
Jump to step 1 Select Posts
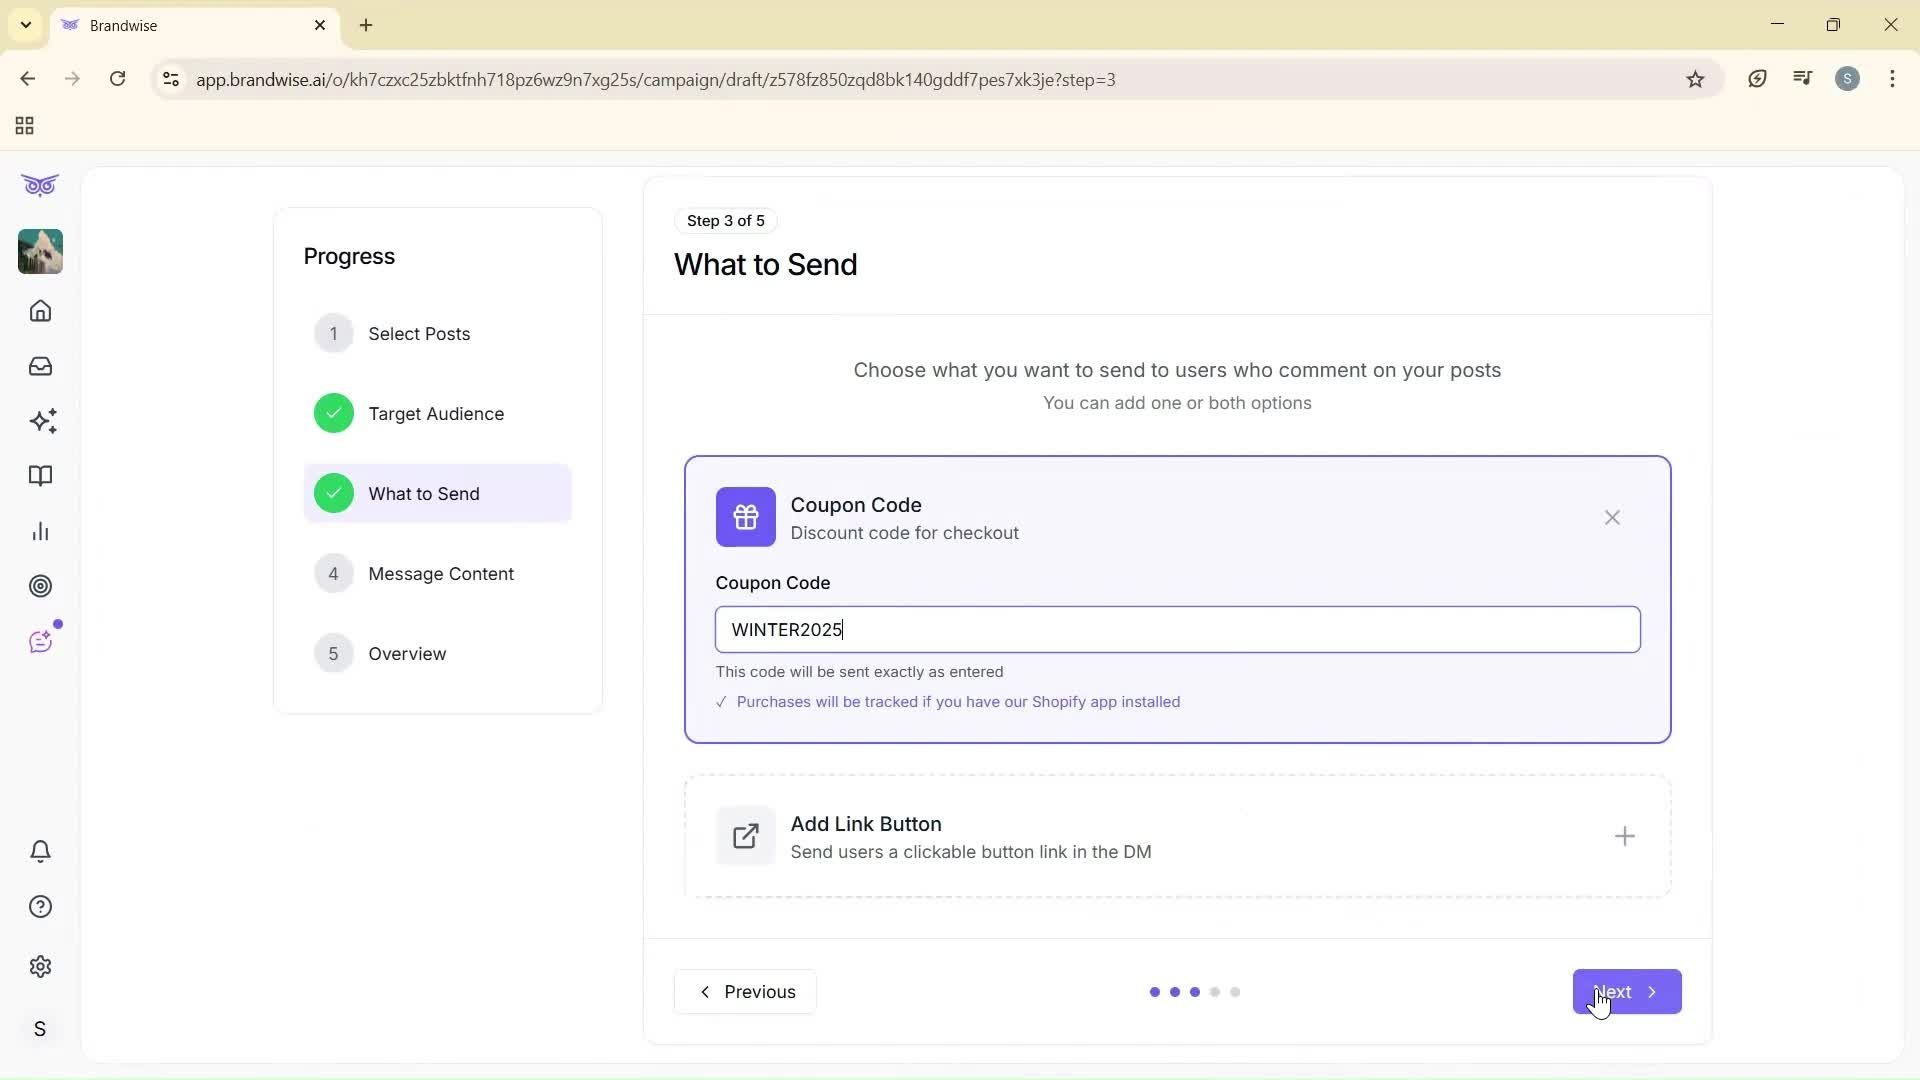[420, 333]
